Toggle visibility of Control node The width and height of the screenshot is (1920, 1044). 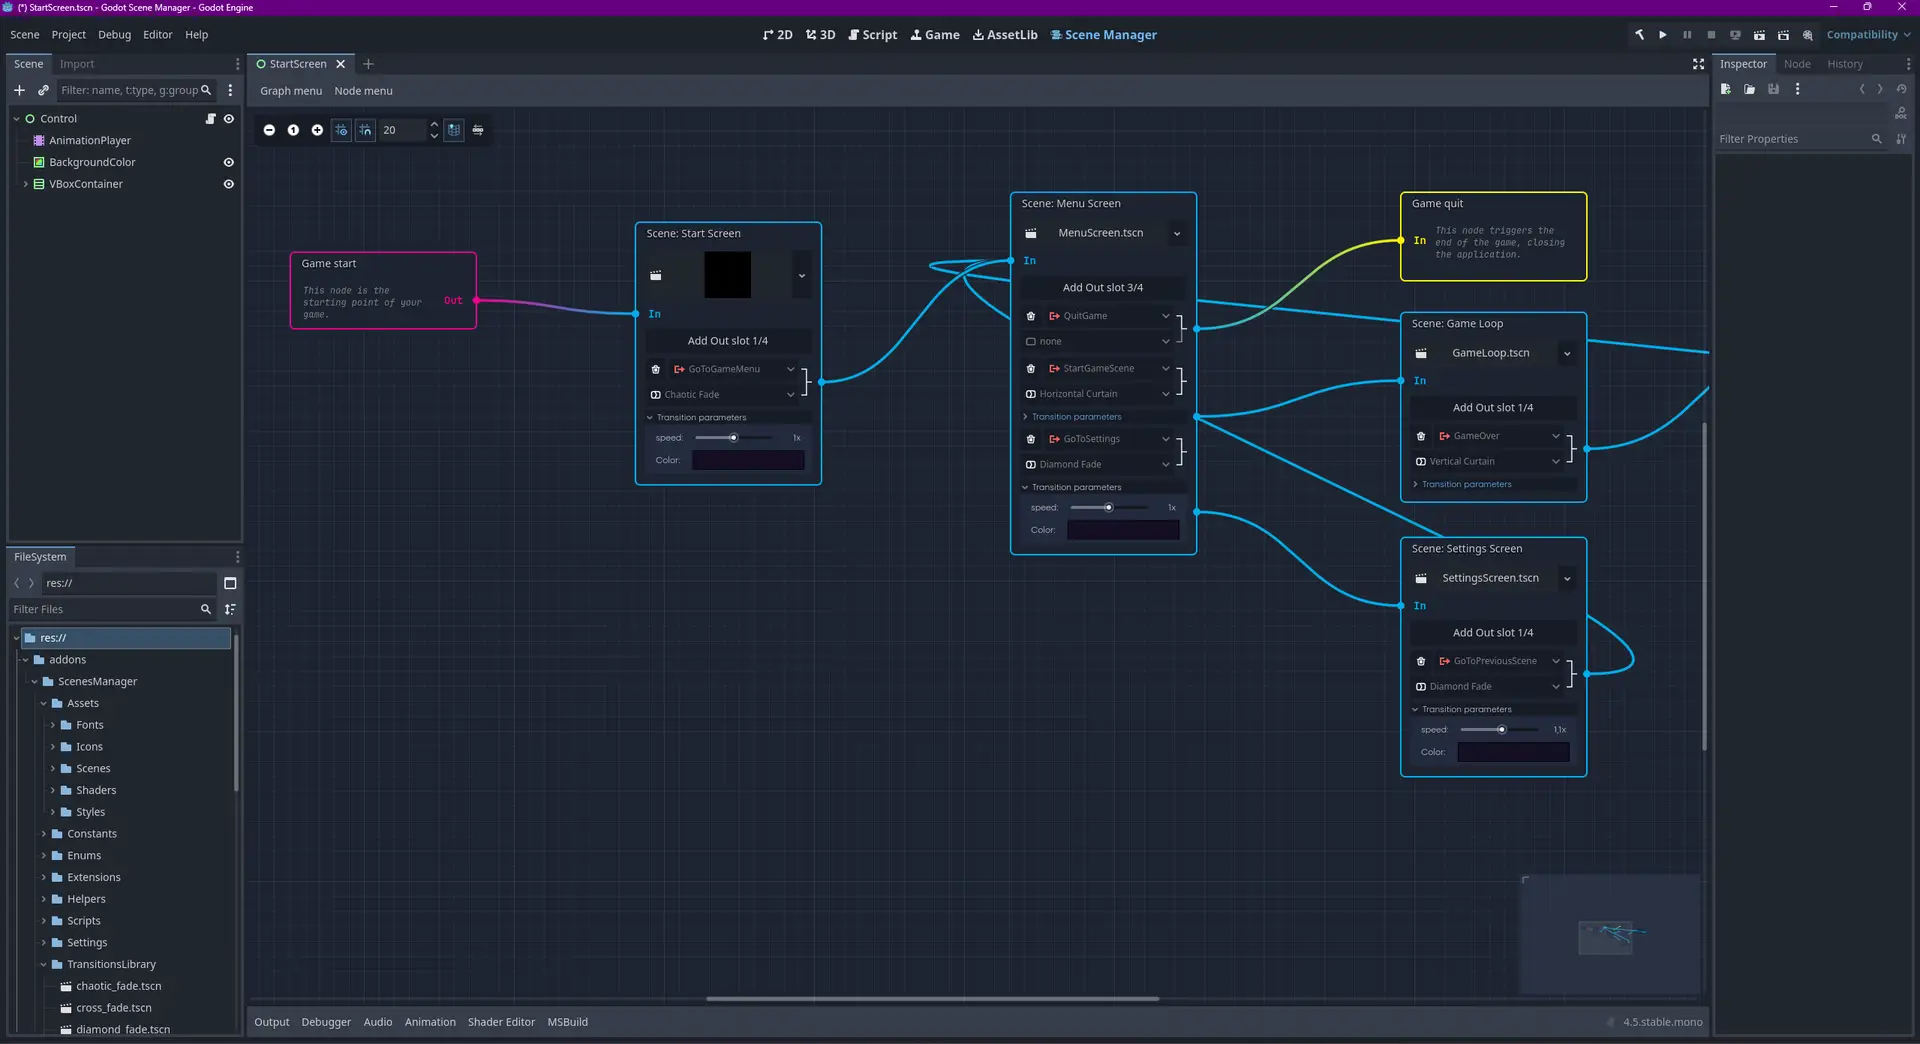tap(229, 118)
